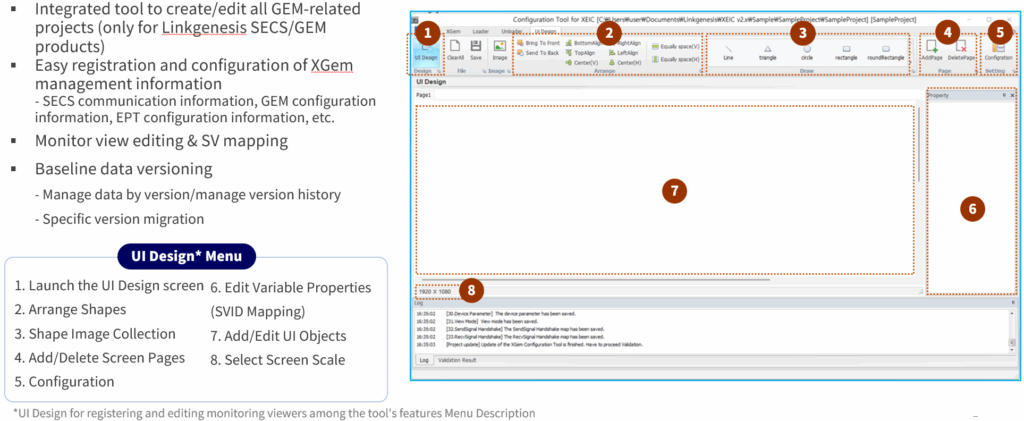Viewport: 1024px width, 421px height.
Task: Launch the UI Design screen button
Action: 426,51
